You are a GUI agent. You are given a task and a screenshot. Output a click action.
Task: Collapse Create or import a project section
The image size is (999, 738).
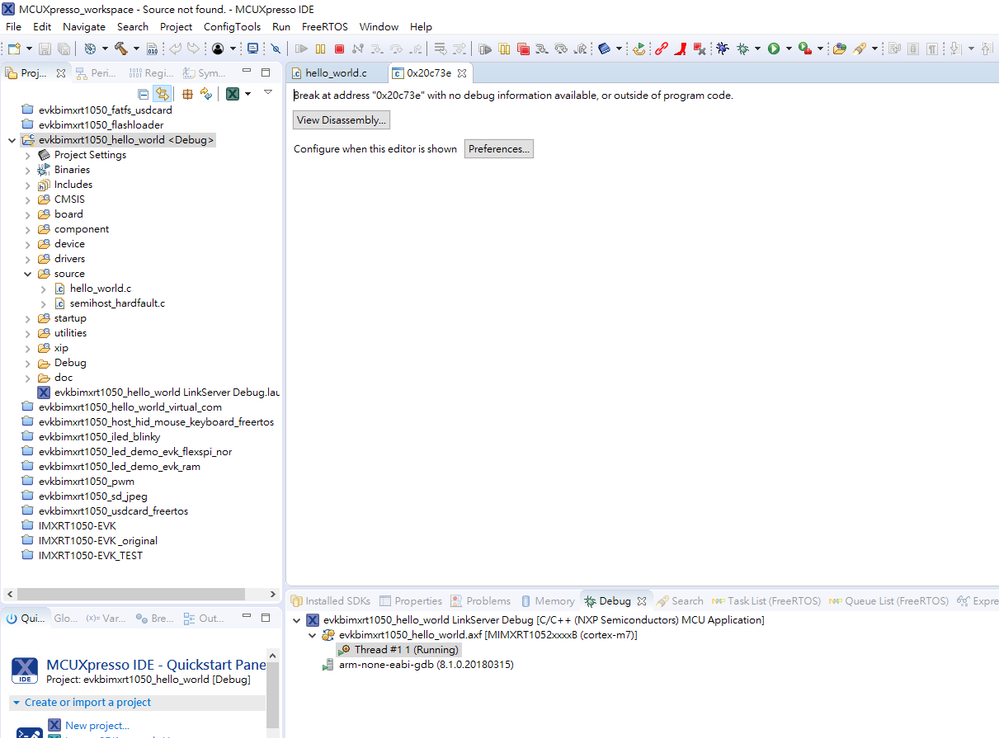[17, 702]
